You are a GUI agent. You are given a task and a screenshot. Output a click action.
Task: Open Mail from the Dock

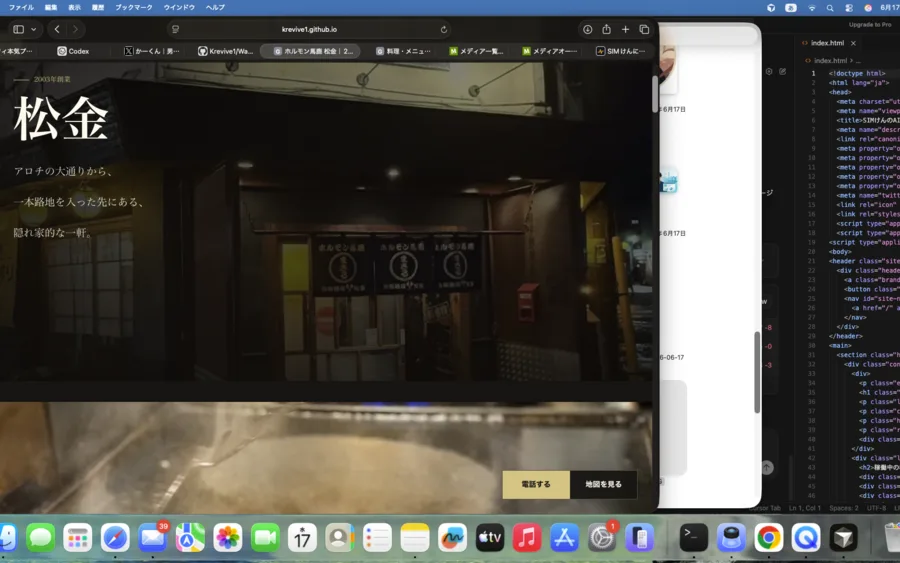153,538
